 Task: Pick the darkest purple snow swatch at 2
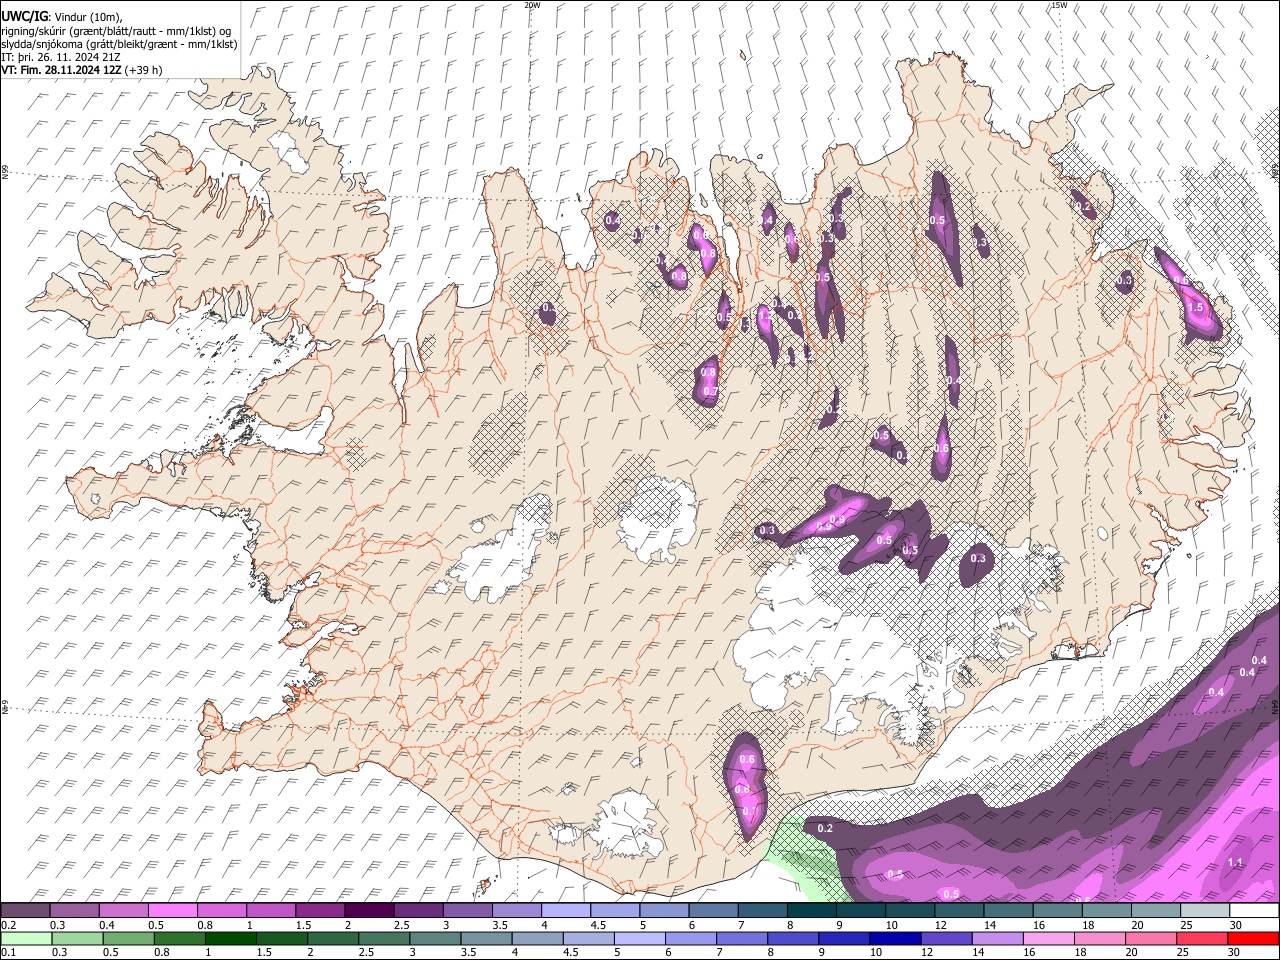369,911
